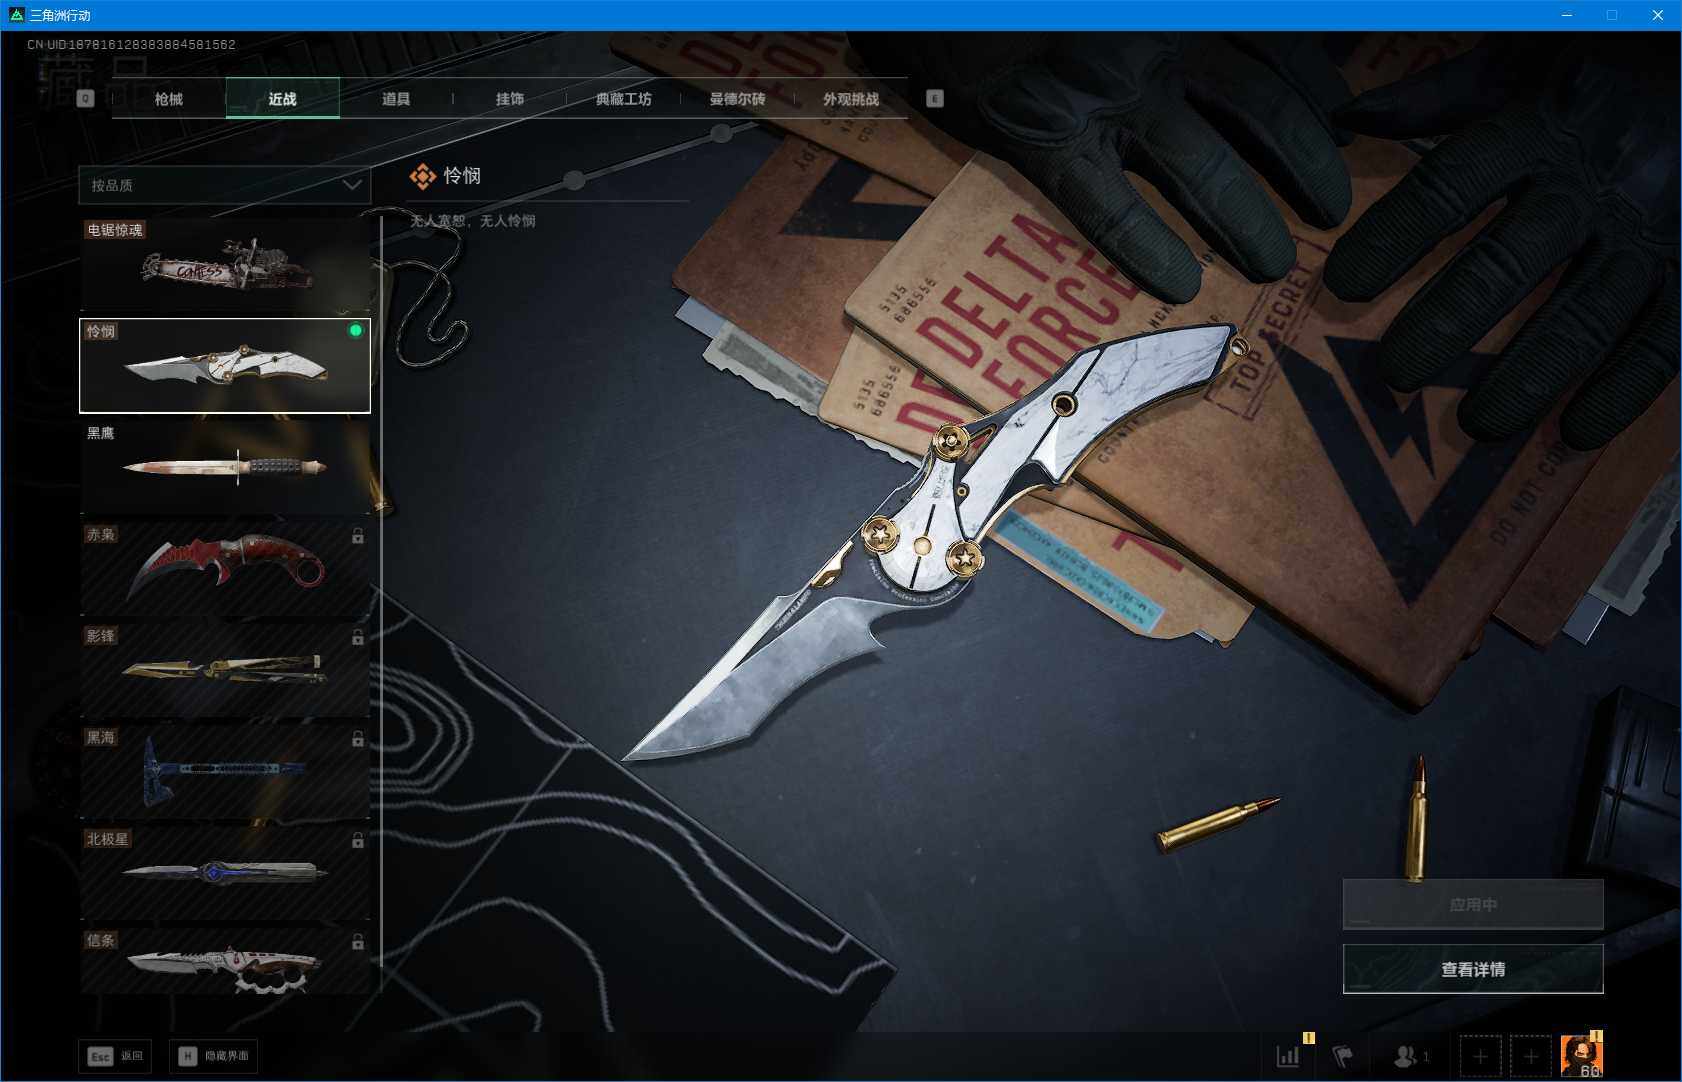This screenshot has height=1082, width=1682.
Task: Click the first empty squad plus slot
Action: tap(1480, 1056)
